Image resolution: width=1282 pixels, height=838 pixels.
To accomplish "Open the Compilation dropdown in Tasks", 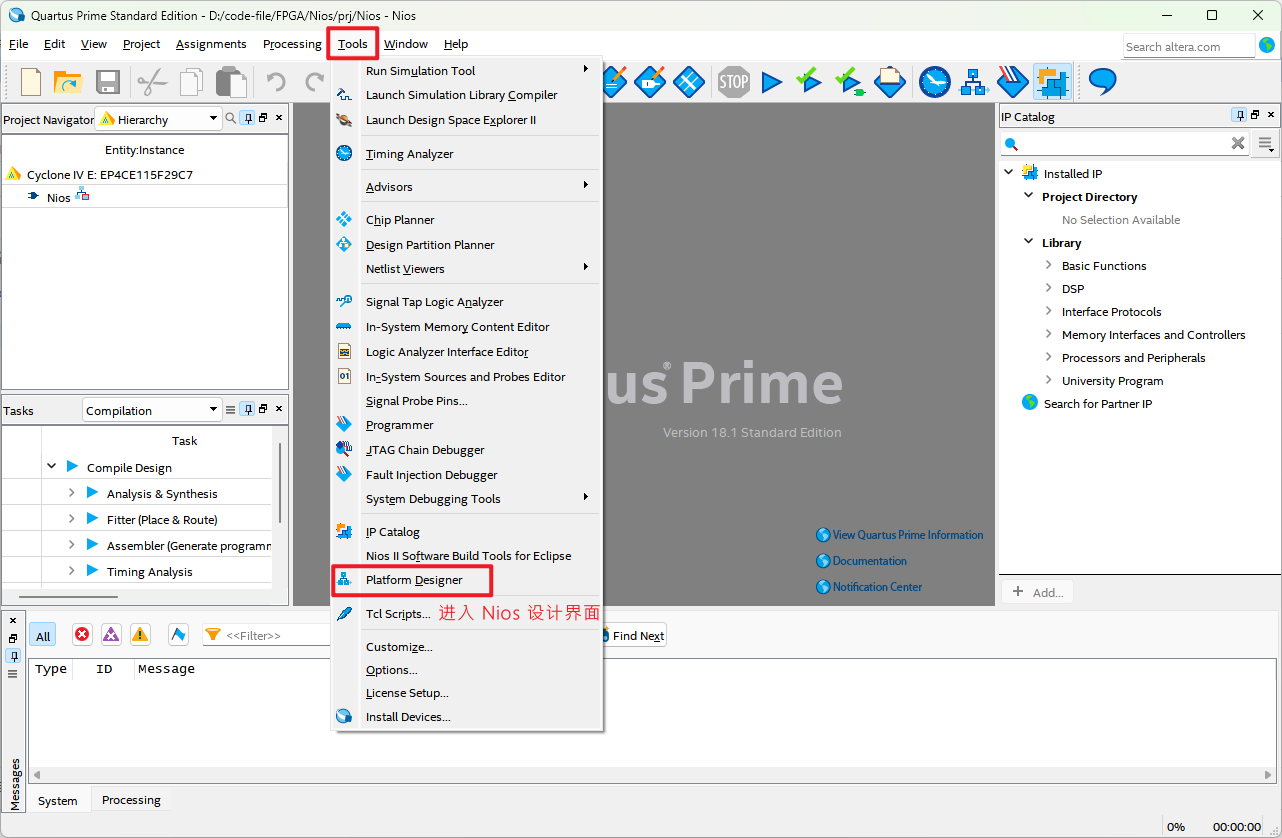I will tap(152, 410).
